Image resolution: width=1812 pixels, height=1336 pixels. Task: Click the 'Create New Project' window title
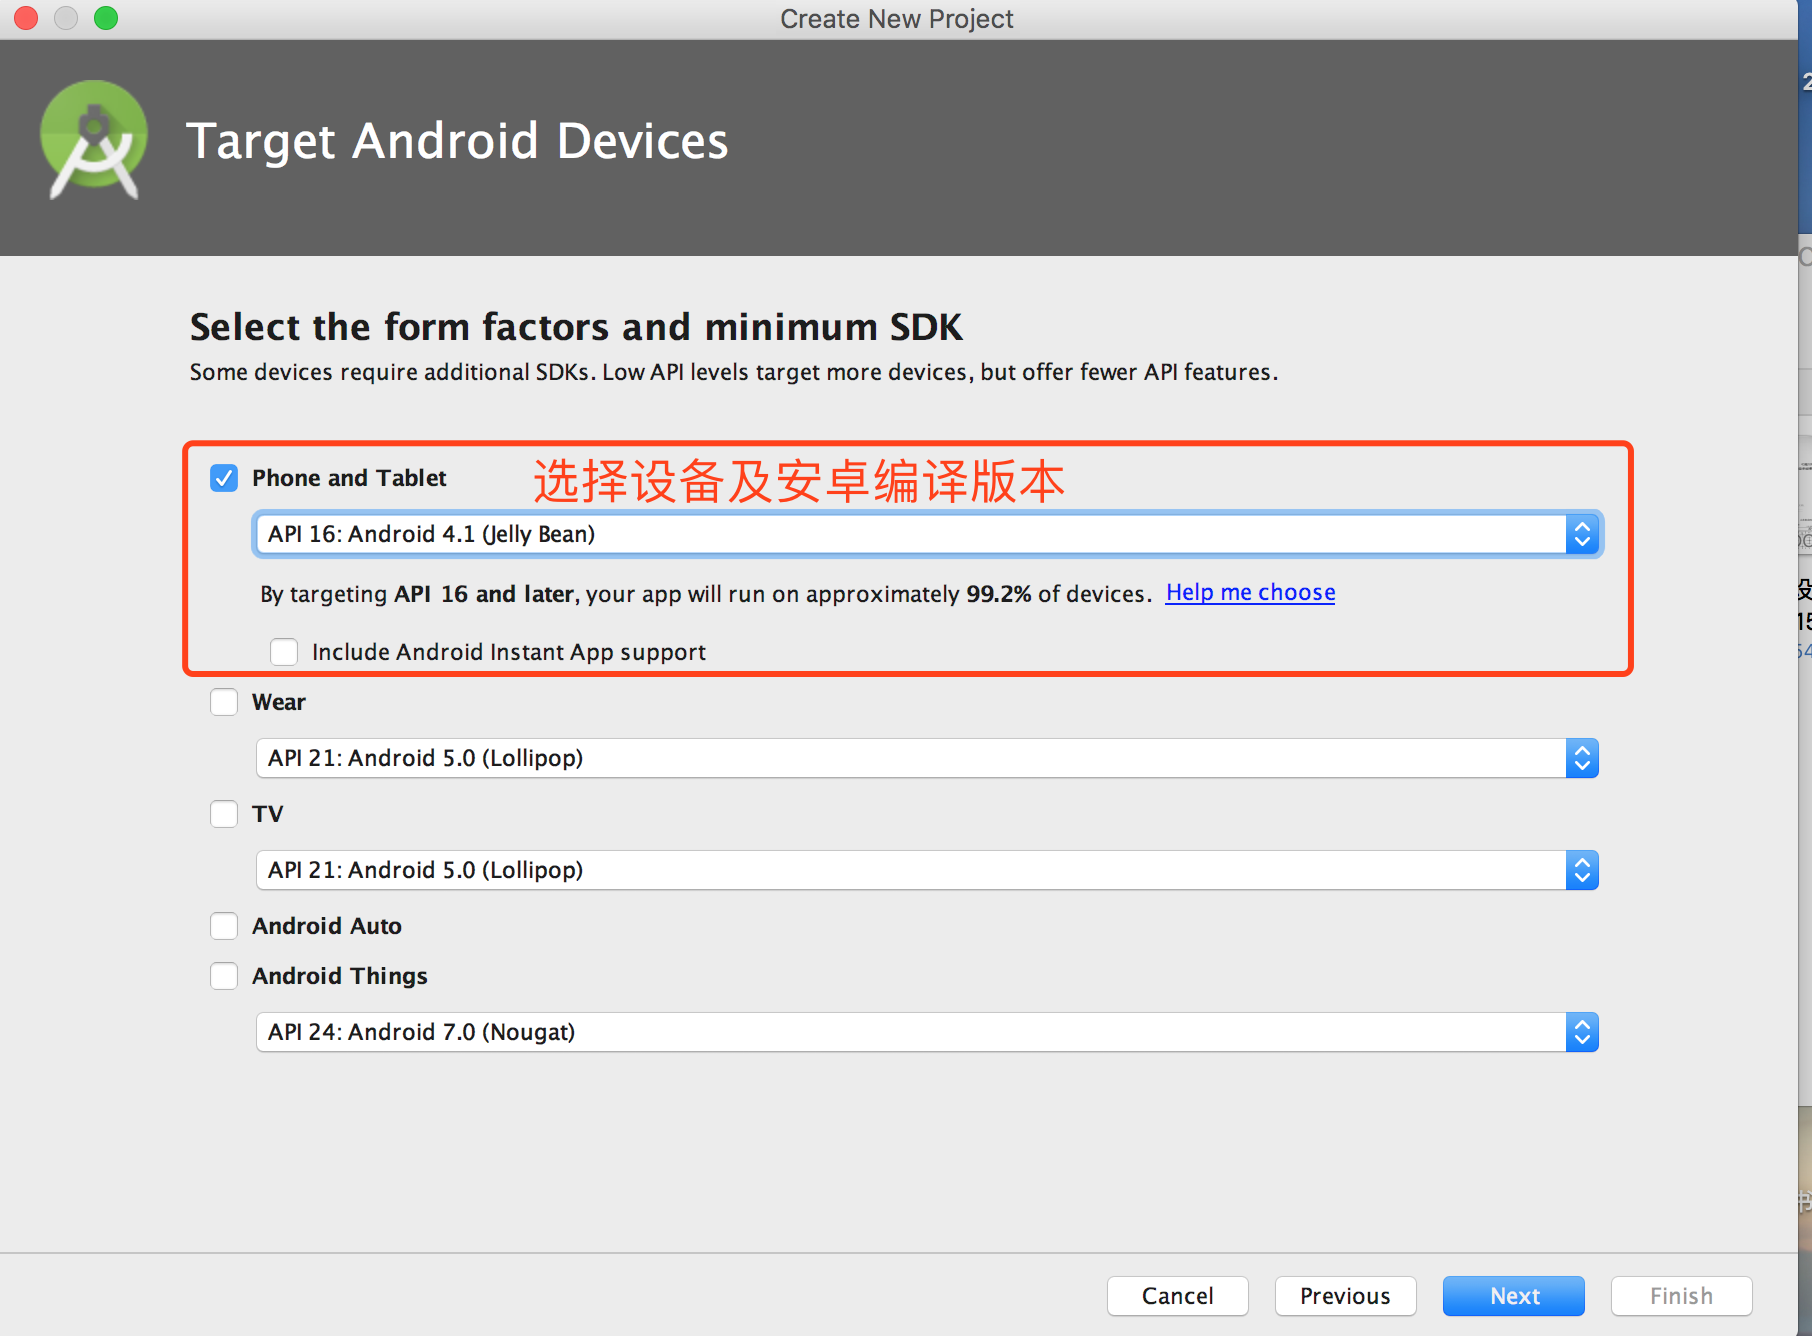click(897, 19)
